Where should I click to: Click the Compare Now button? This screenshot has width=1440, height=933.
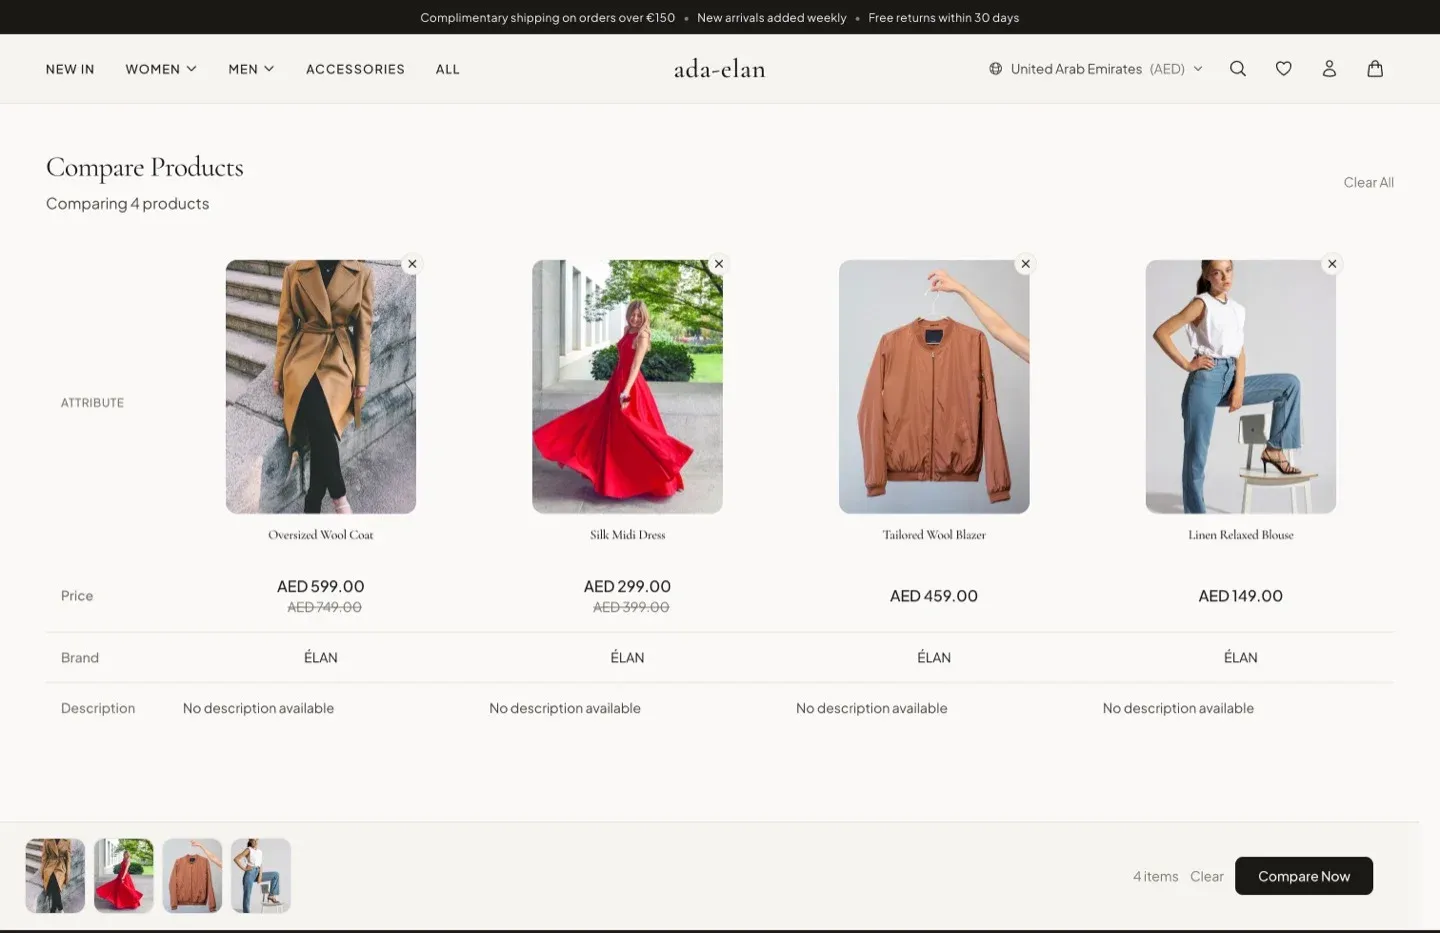click(1304, 875)
